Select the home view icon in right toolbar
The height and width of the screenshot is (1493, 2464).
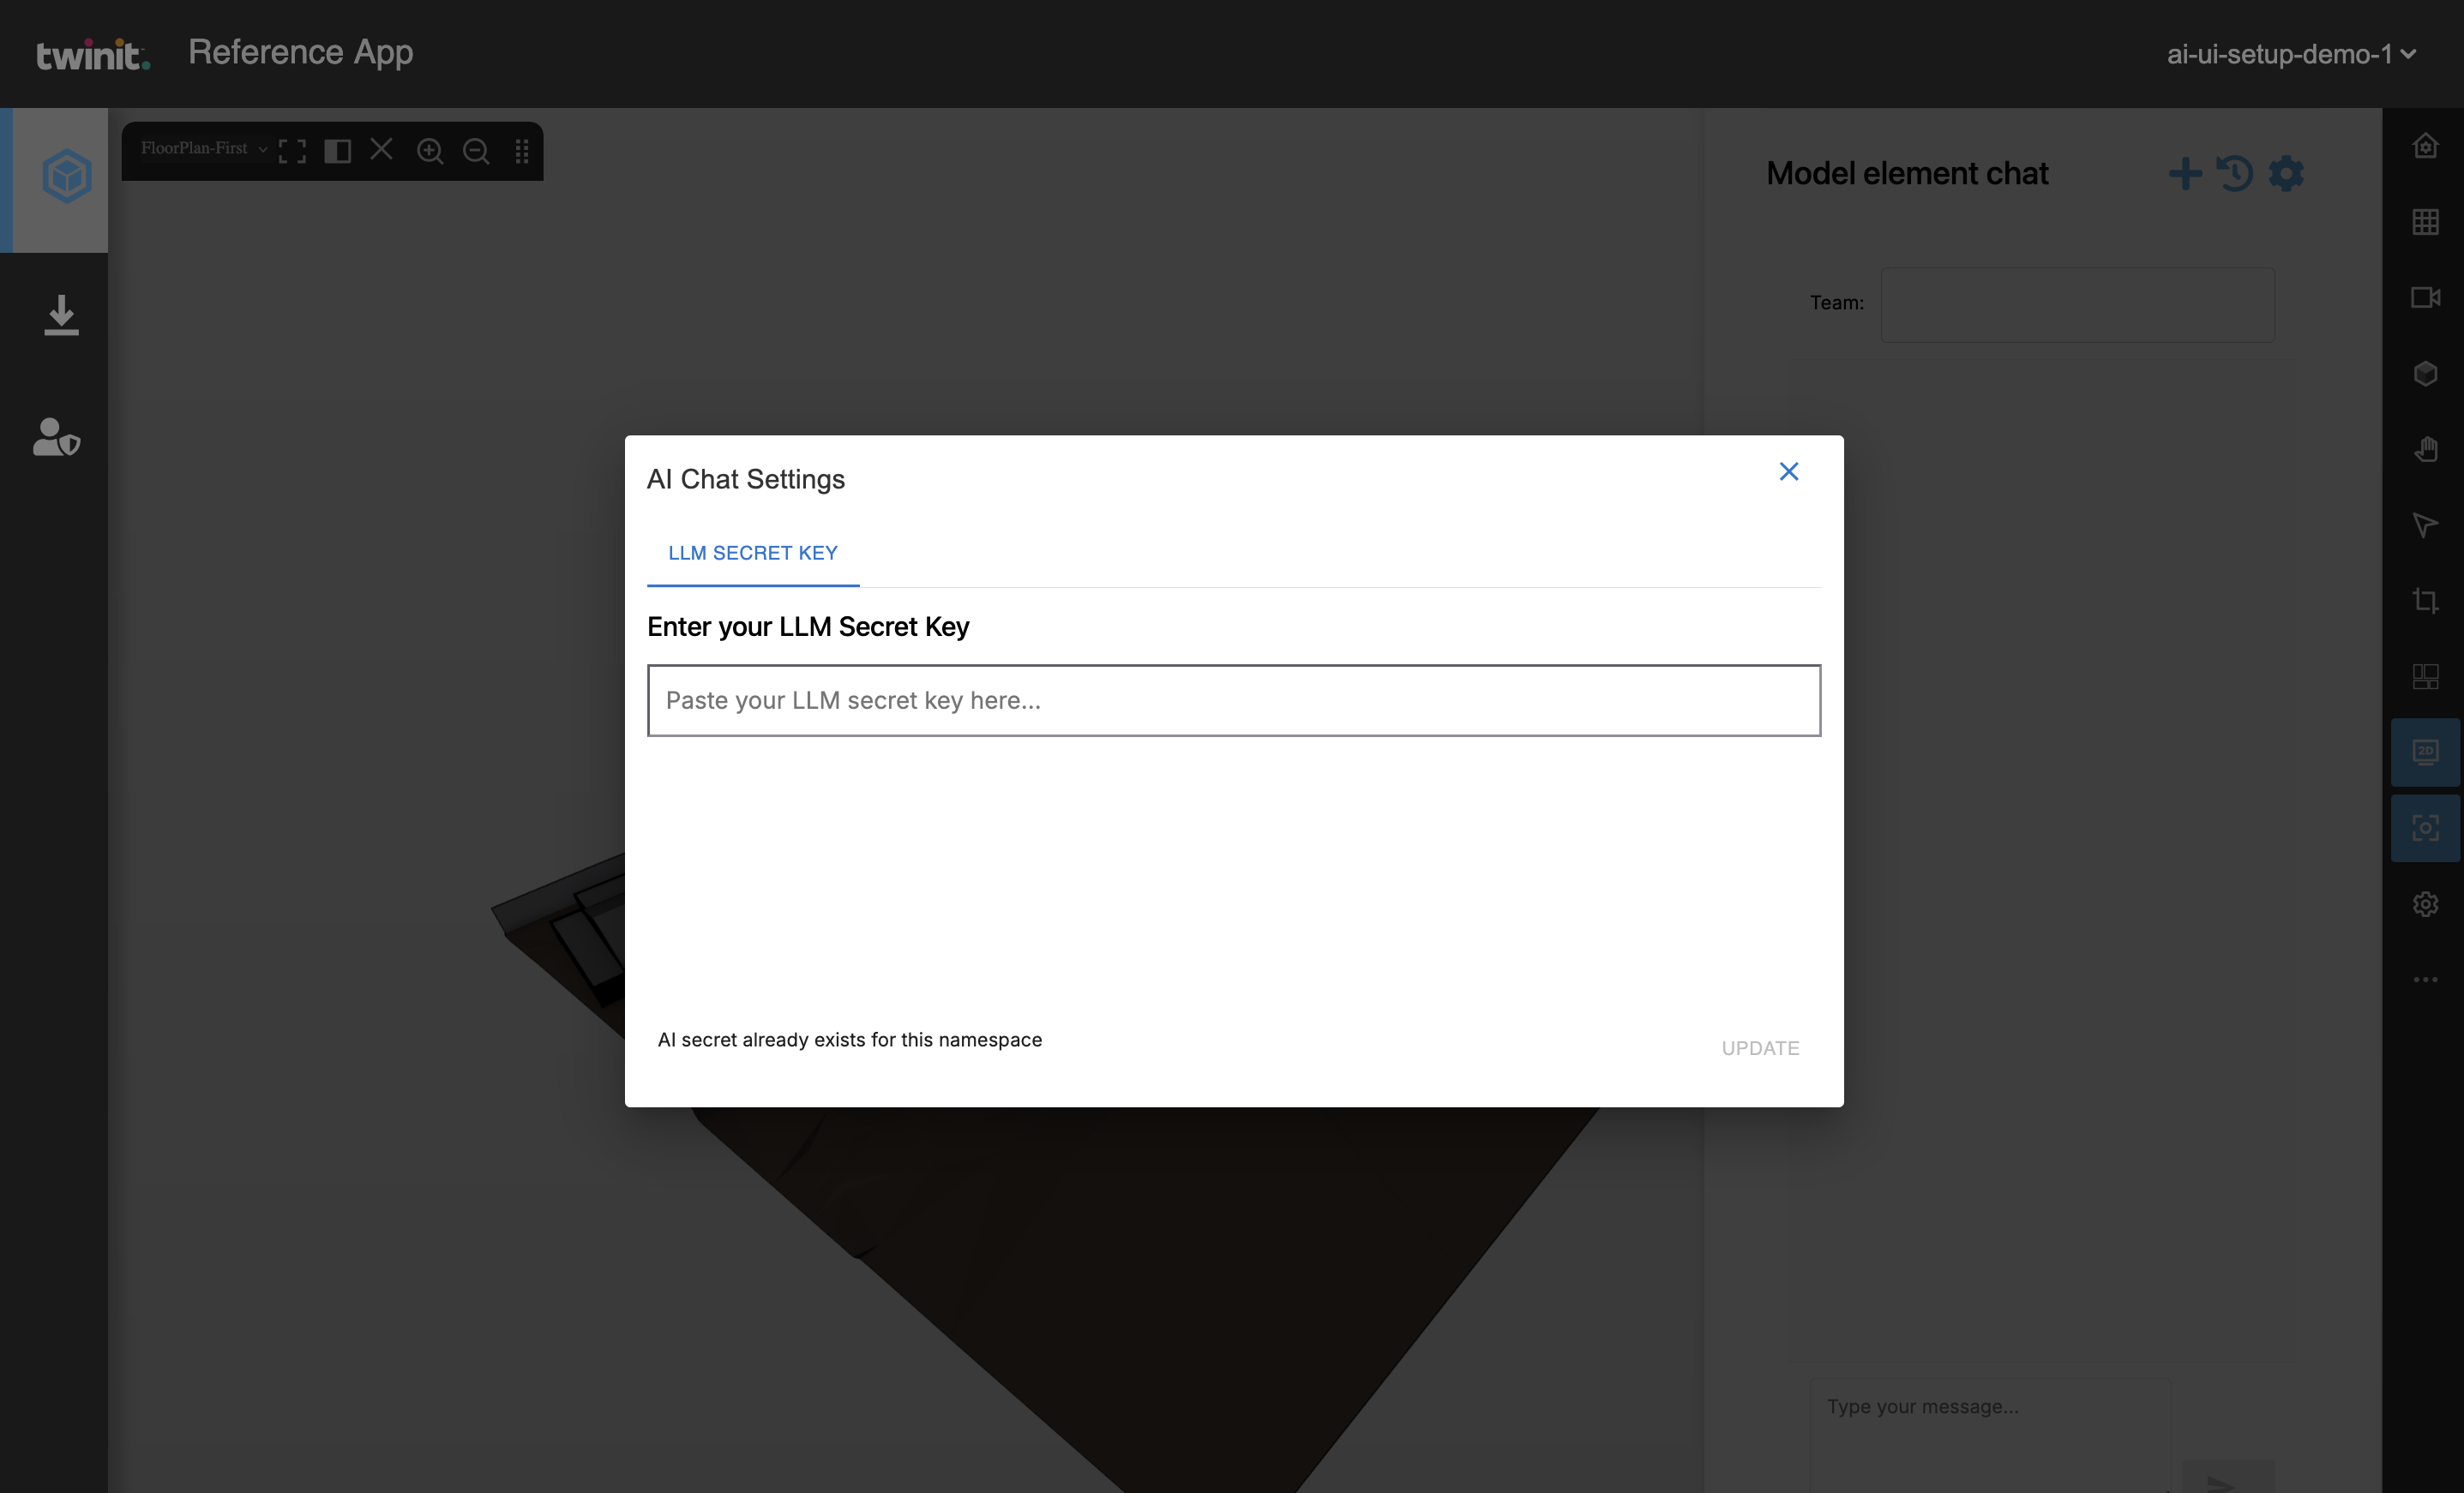[2425, 146]
